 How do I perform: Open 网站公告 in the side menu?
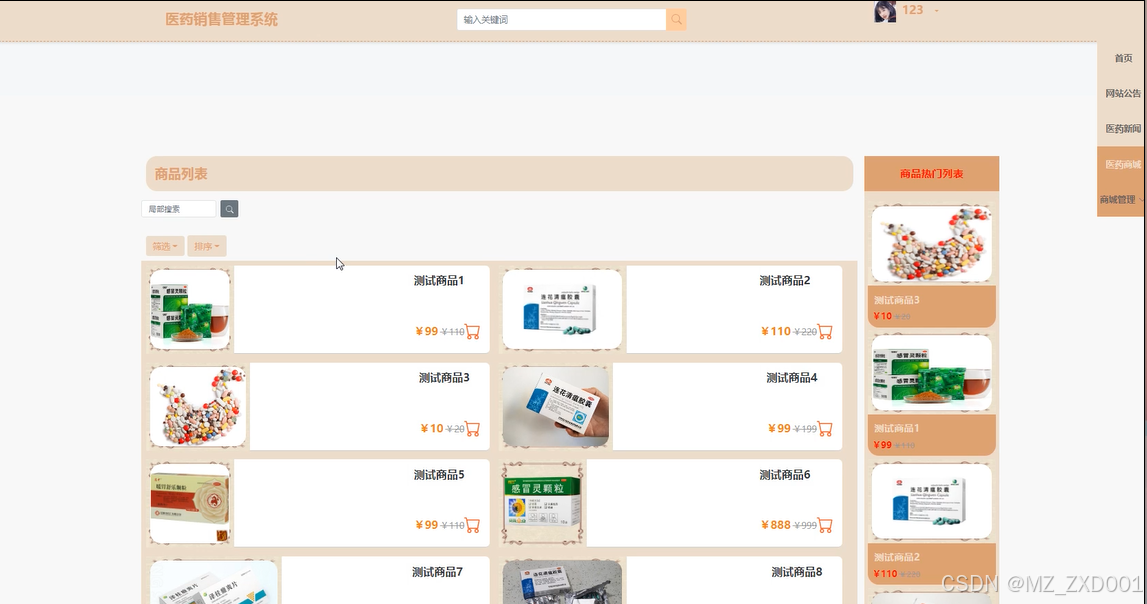[1123, 94]
